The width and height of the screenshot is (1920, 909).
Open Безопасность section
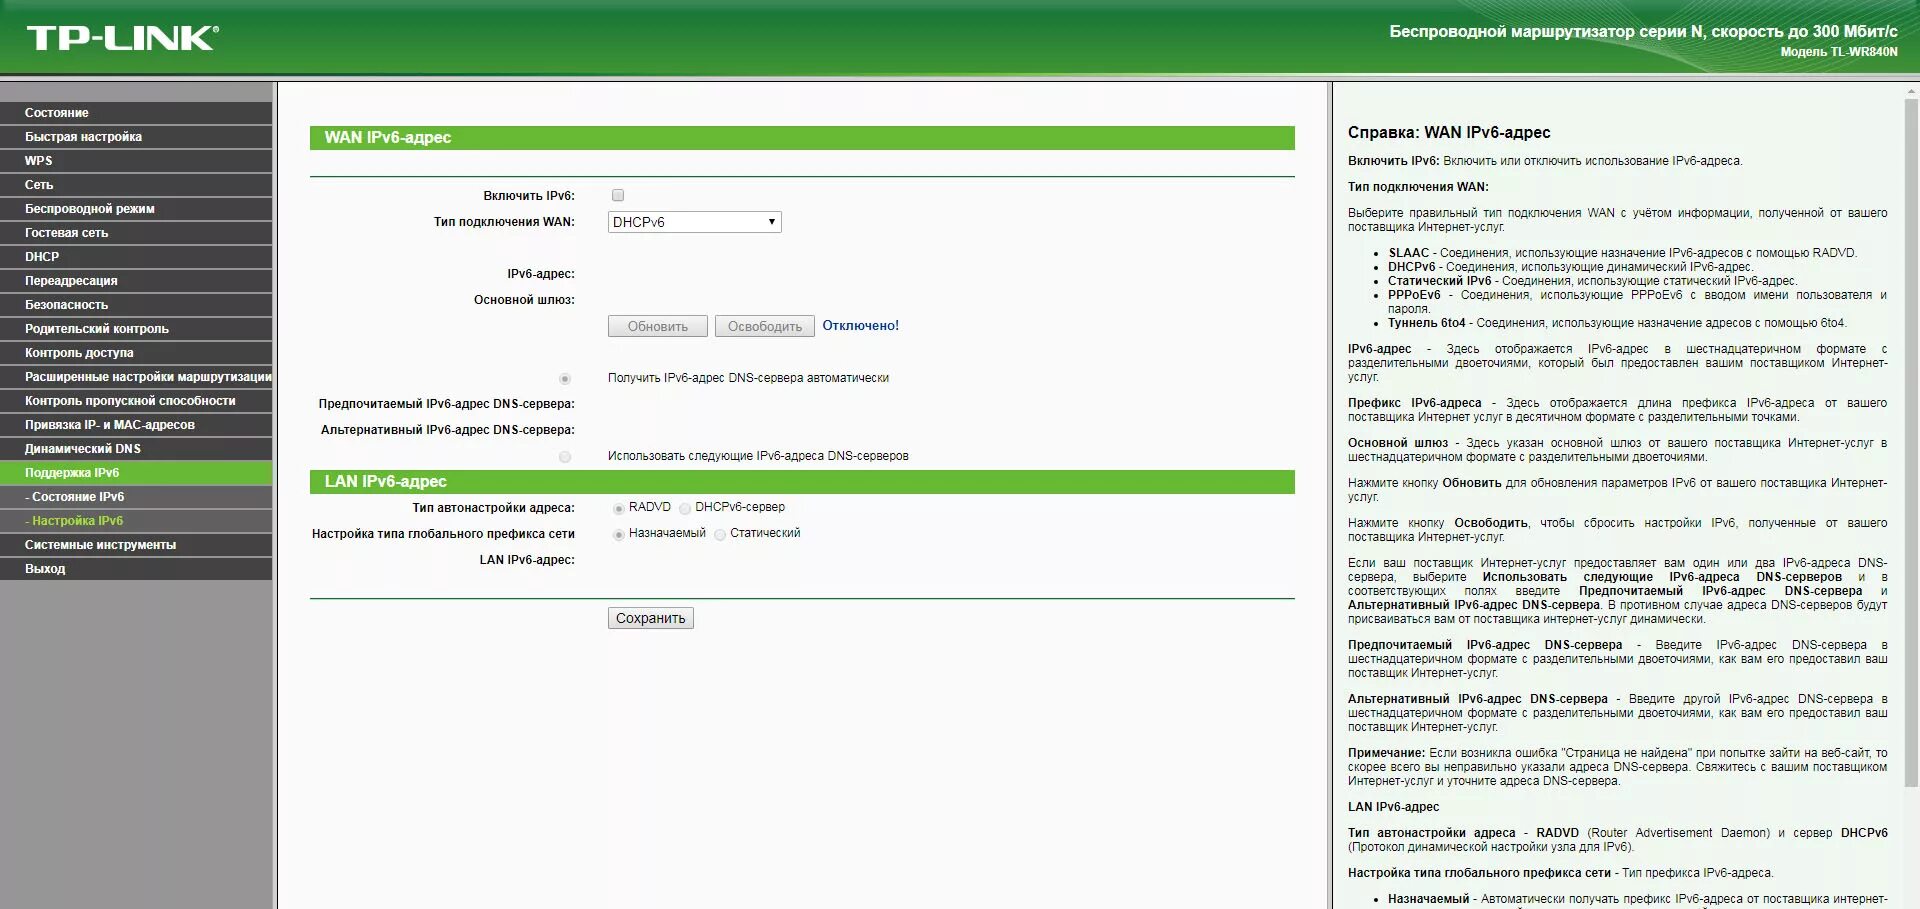tap(136, 305)
